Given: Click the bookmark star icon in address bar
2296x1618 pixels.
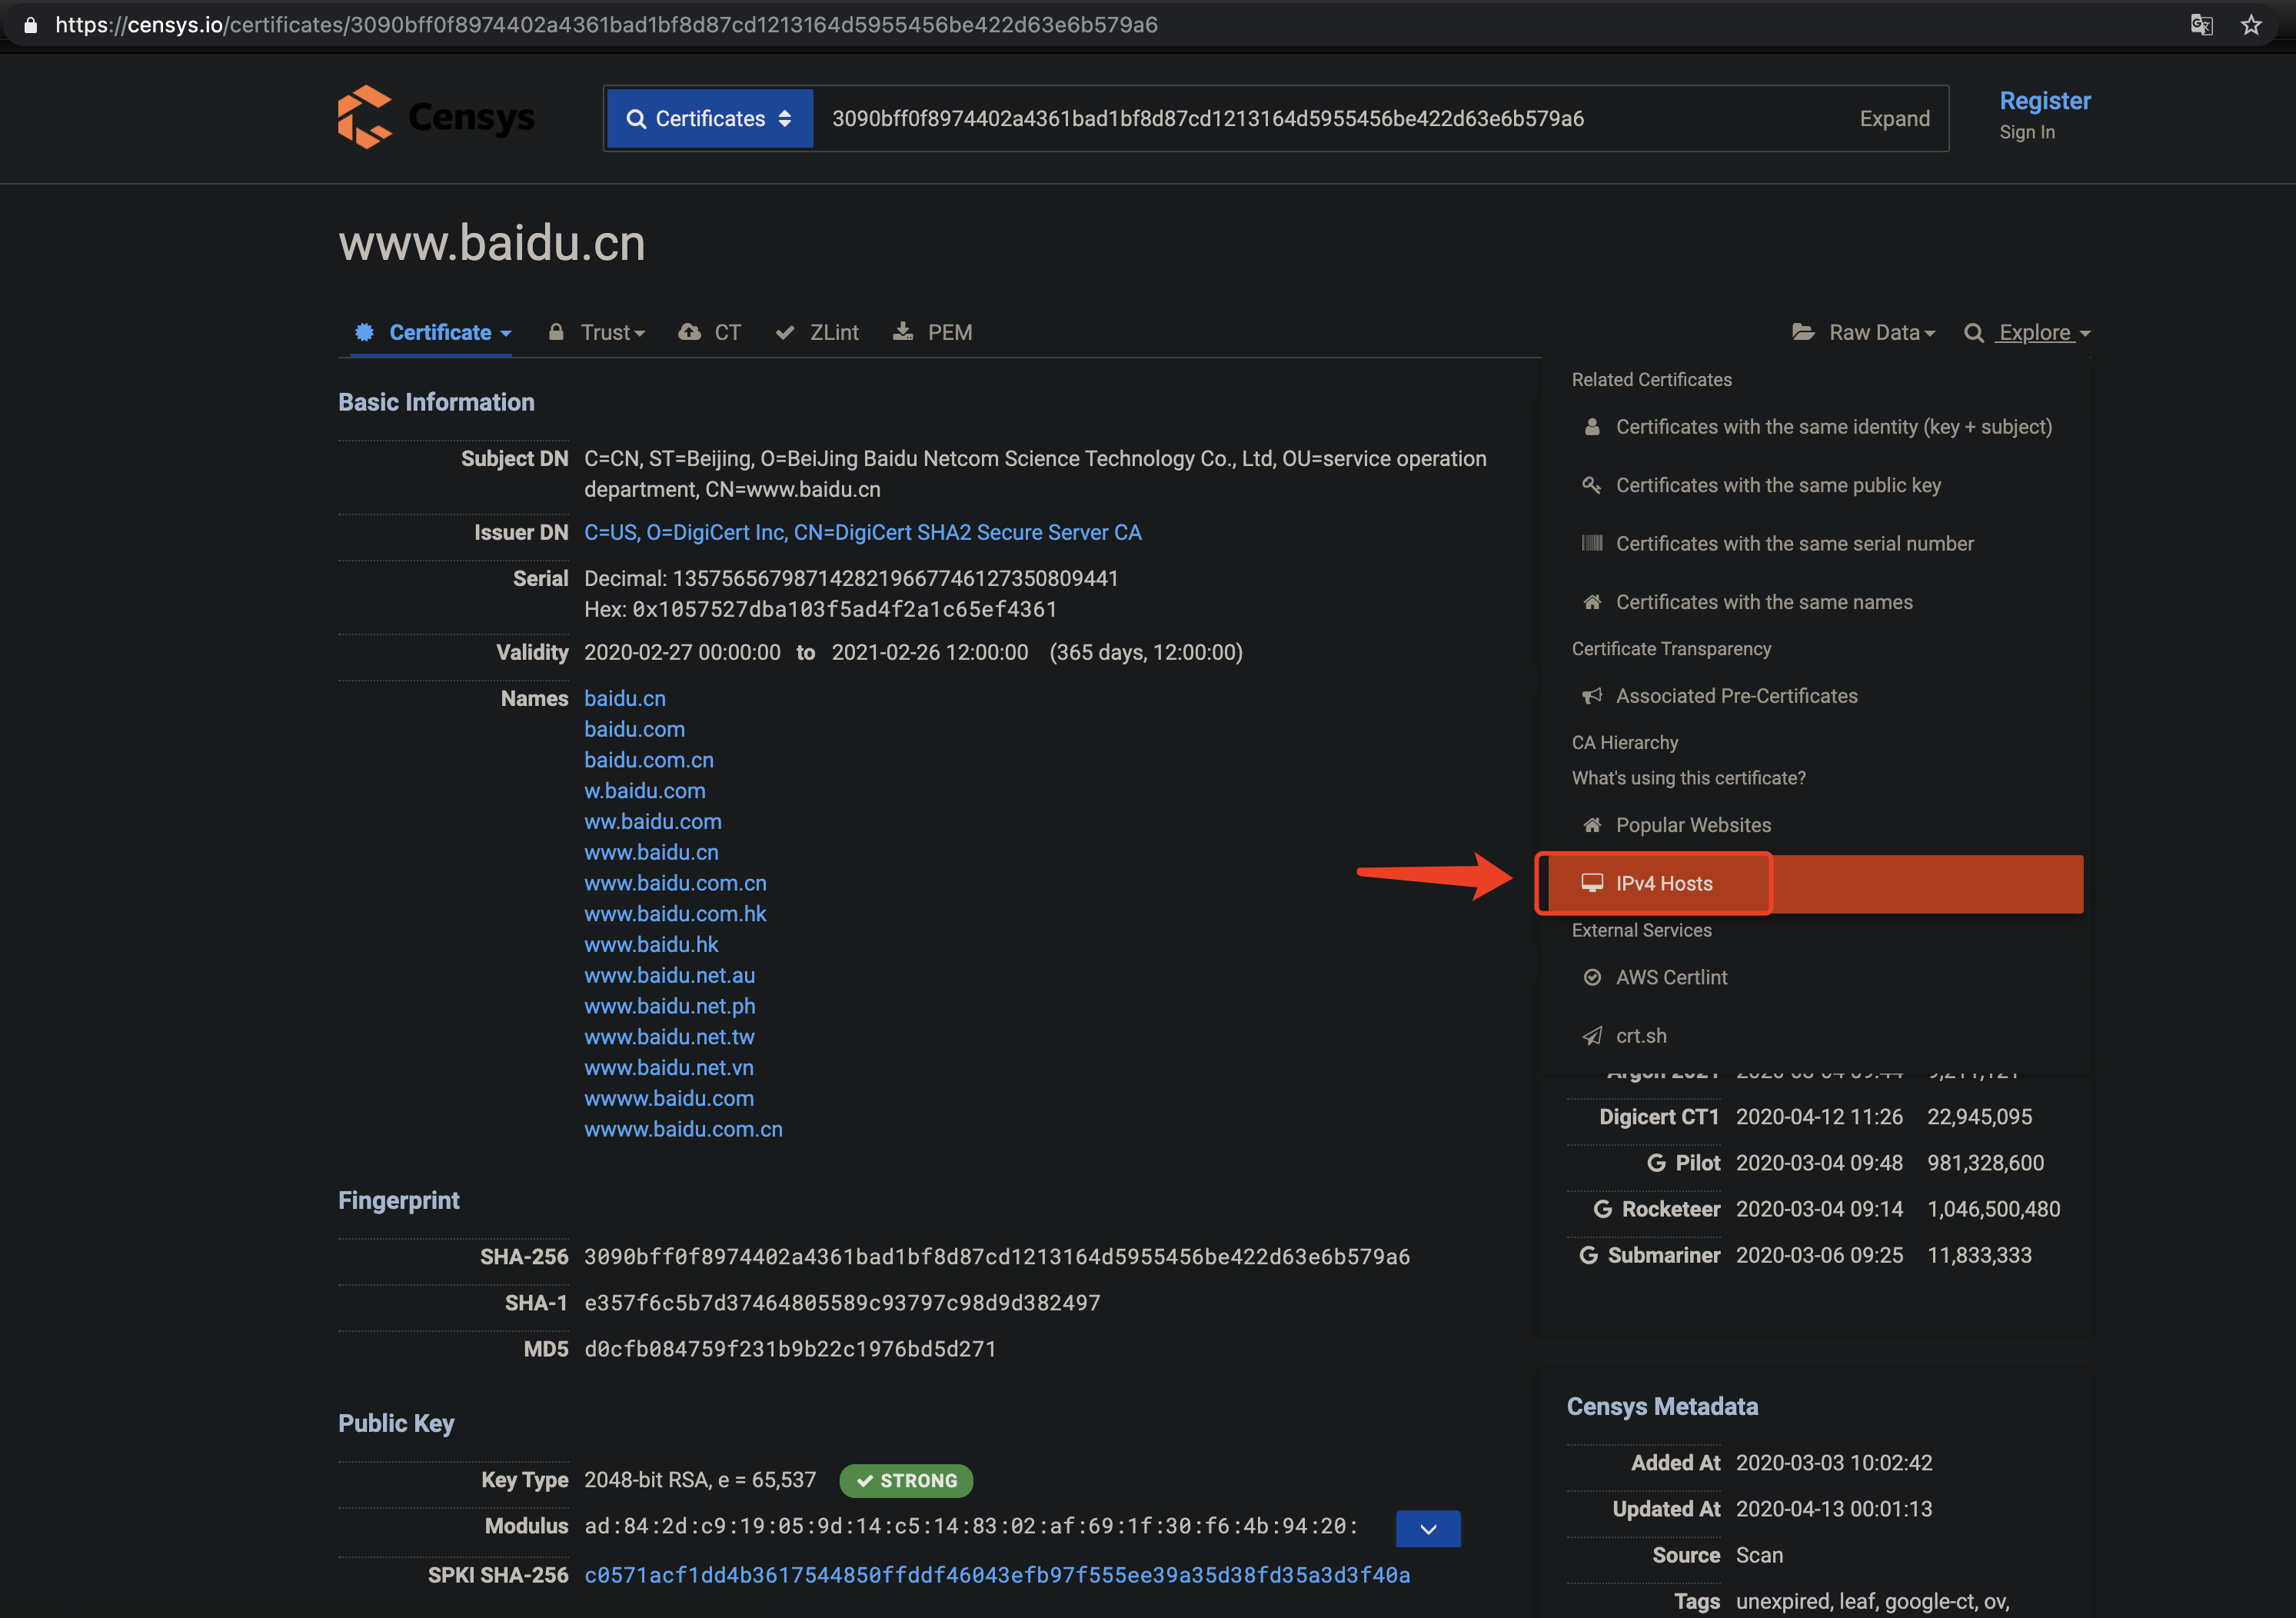Looking at the screenshot, I should point(2250,25).
